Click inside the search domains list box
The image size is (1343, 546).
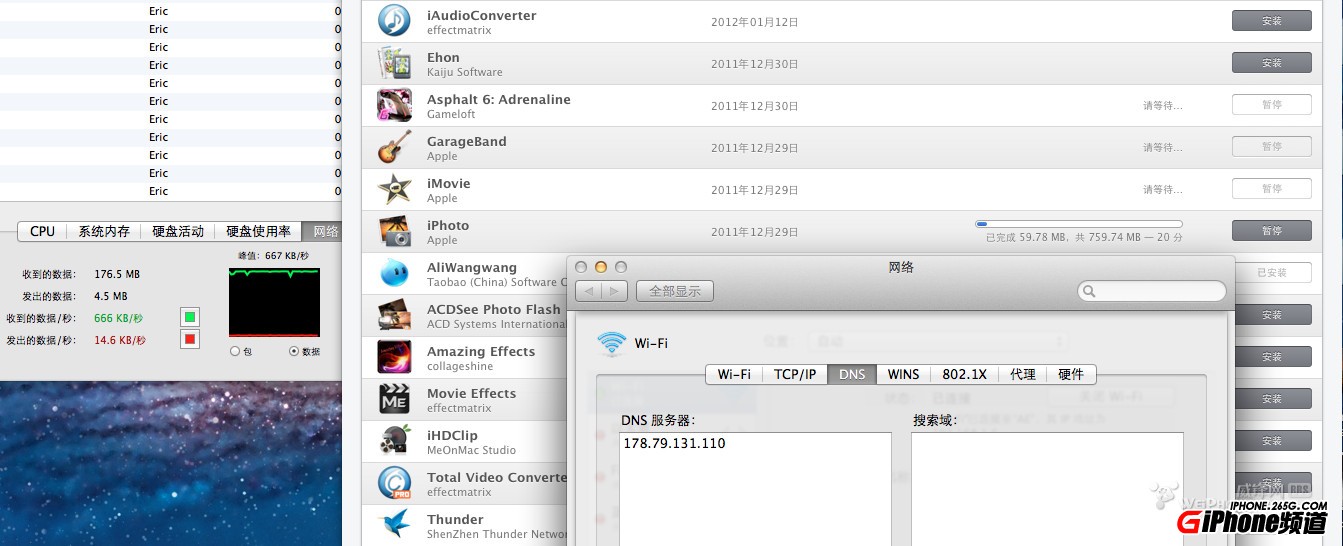click(1047, 489)
